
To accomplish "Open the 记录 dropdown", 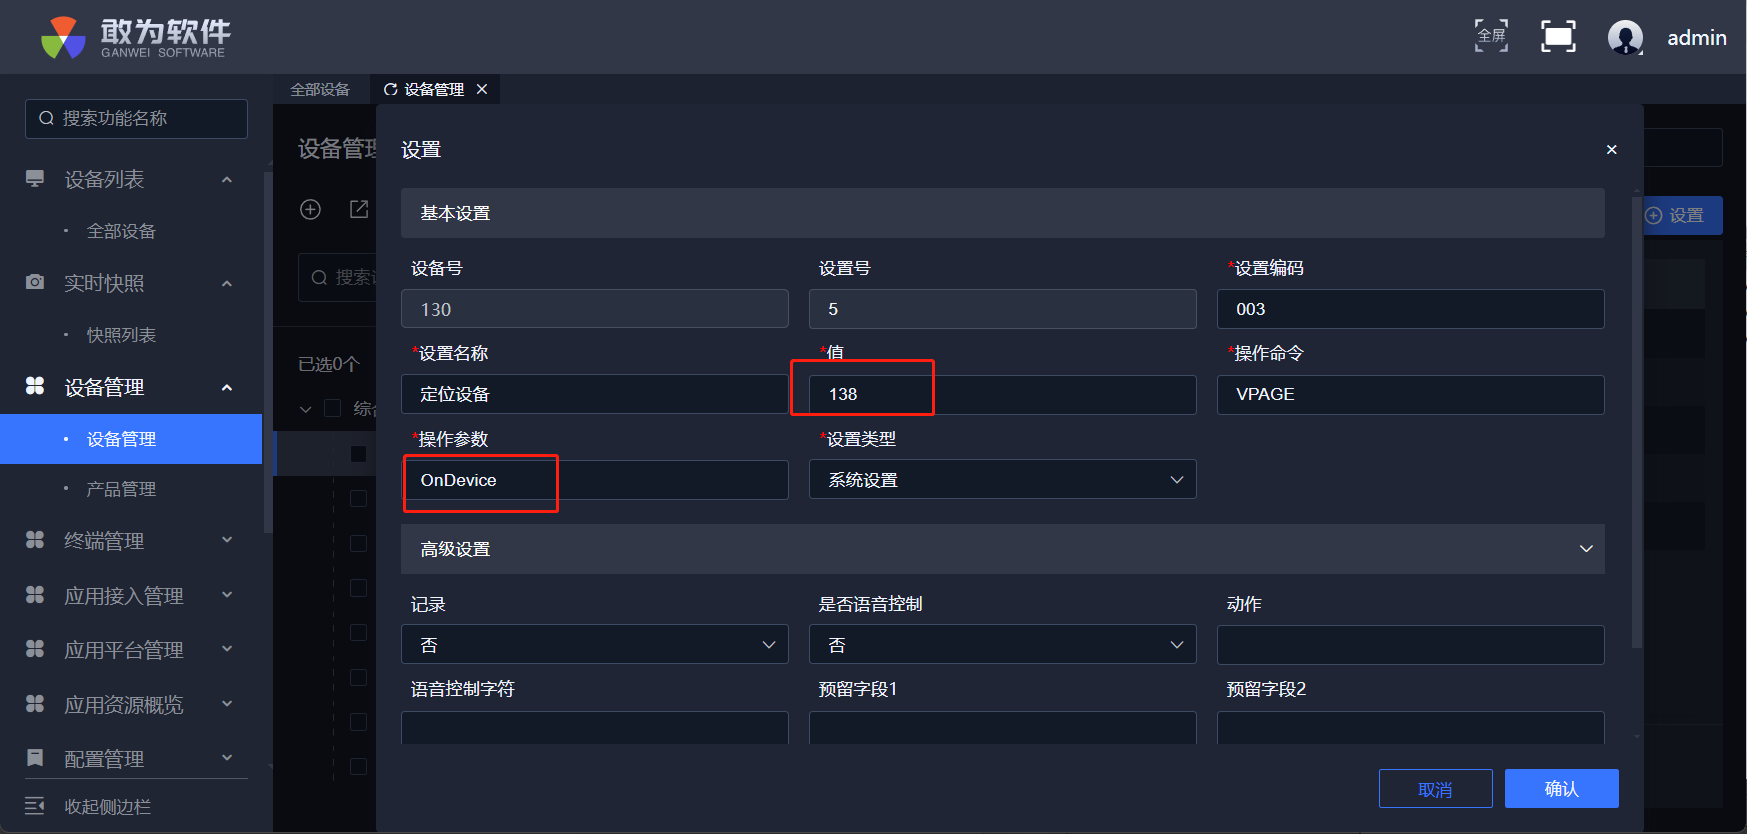I will click(594, 645).
